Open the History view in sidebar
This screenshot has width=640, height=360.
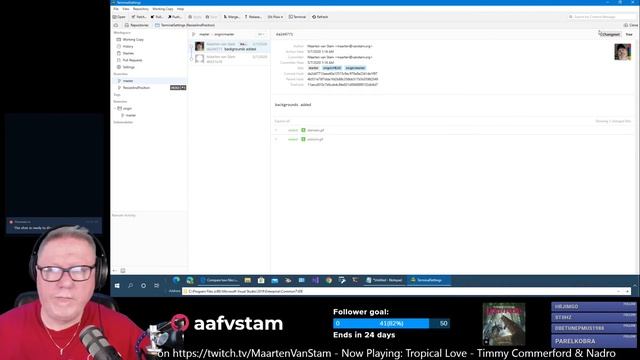pyautogui.click(x=125, y=47)
